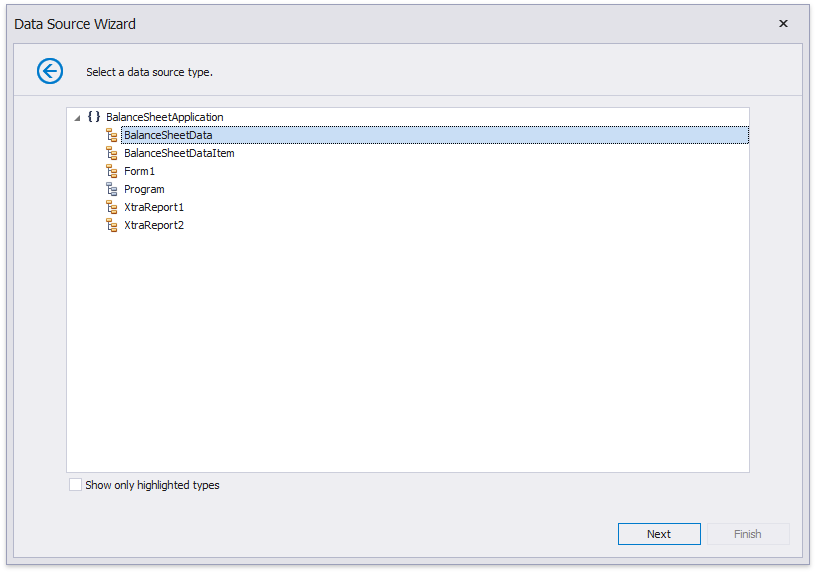Click the BalanceSheetApplication namespace braces icon
The width and height of the screenshot is (816, 573).
pyautogui.click(x=94, y=117)
